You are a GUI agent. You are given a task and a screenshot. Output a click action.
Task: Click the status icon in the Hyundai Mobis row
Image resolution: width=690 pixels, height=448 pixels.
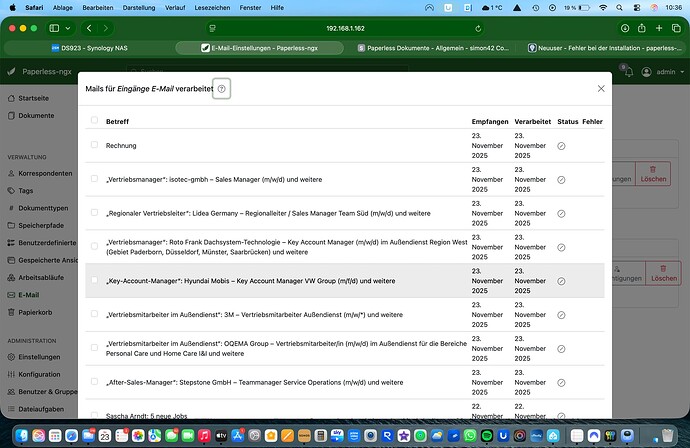(x=561, y=281)
